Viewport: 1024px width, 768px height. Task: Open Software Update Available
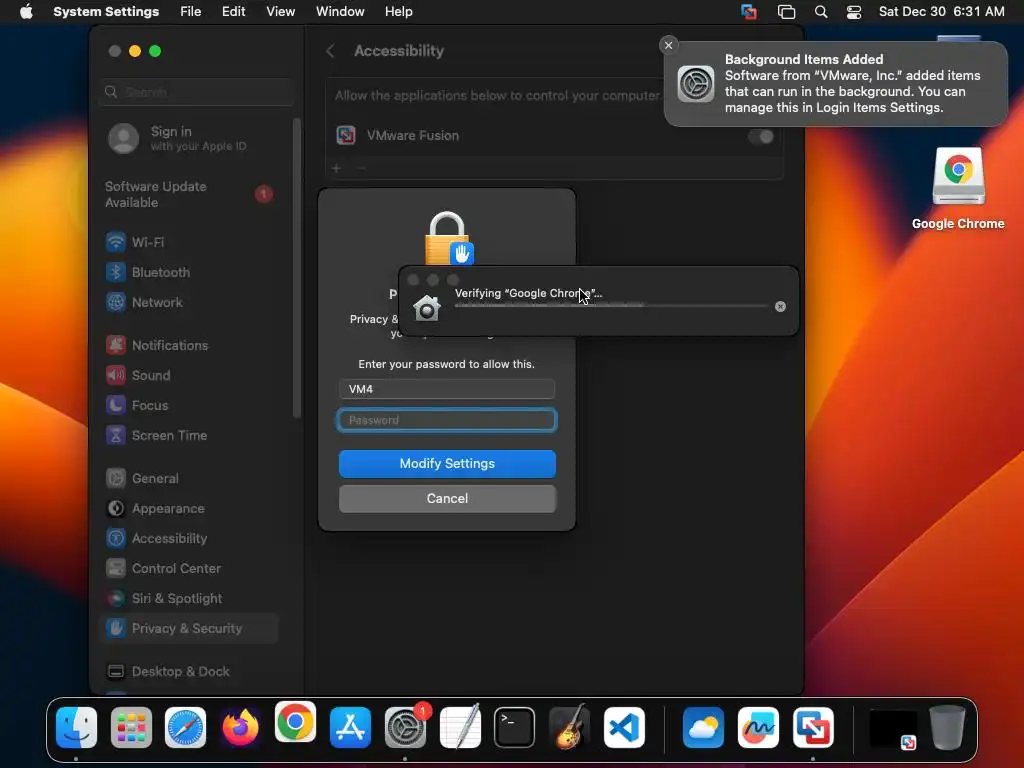(x=189, y=195)
